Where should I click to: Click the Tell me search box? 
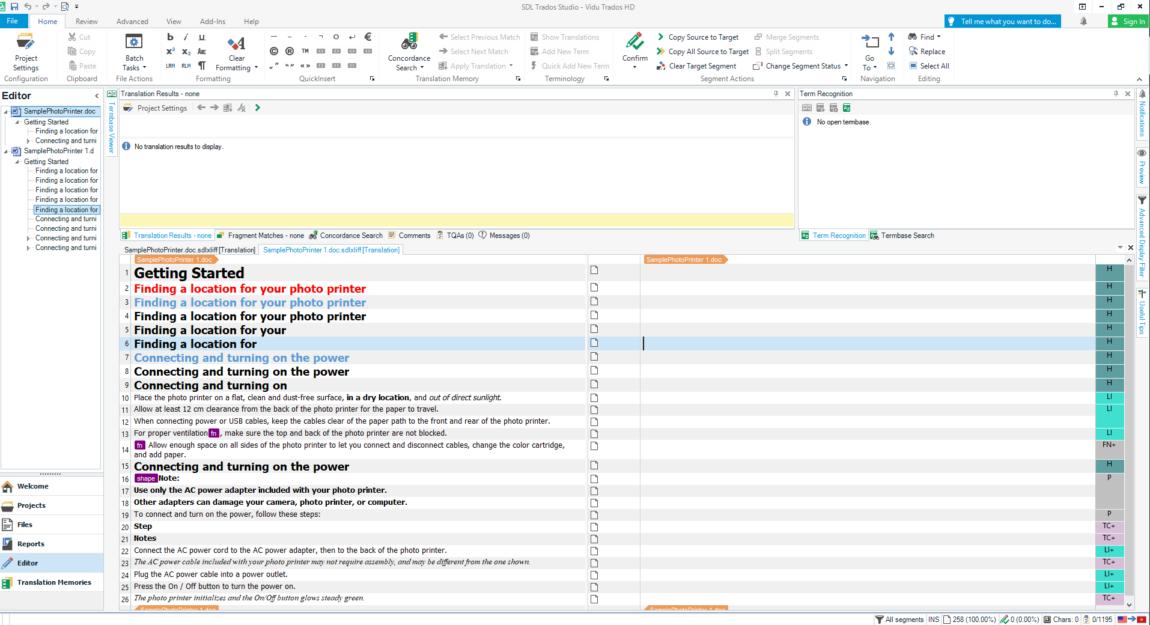pyautogui.click(x=1003, y=21)
